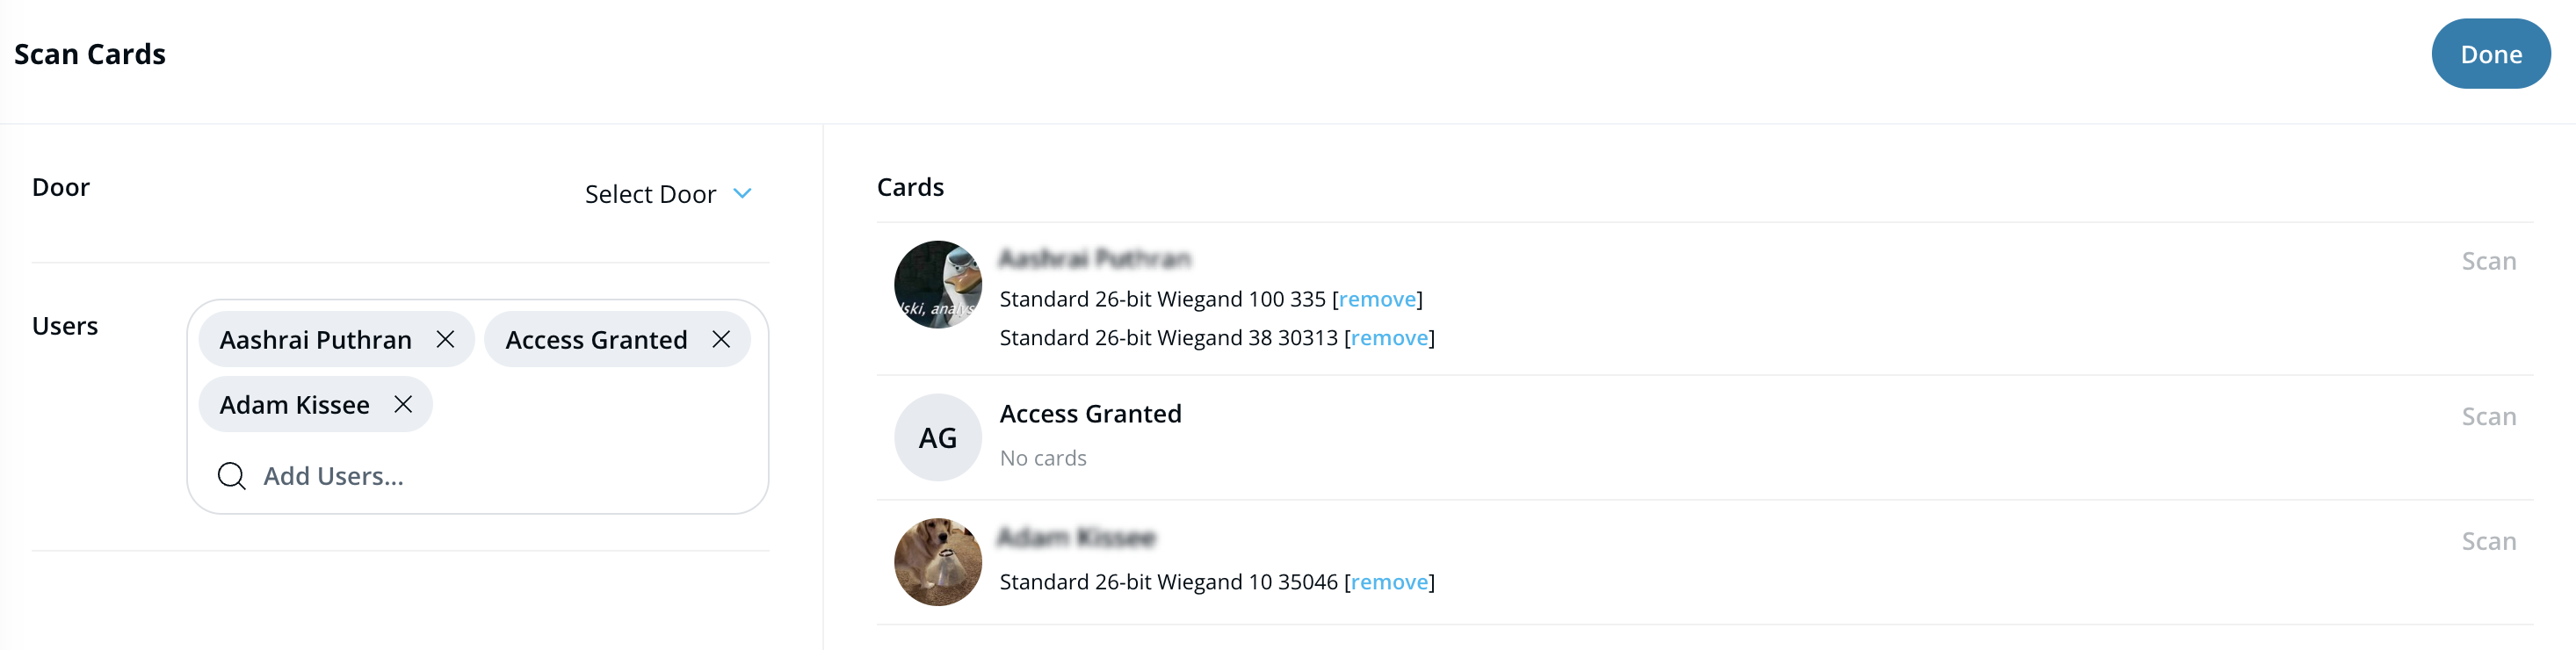Click the dog avatar thumbnail
This screenshot has height=650, width=2576.
click(x=937, y=562)
